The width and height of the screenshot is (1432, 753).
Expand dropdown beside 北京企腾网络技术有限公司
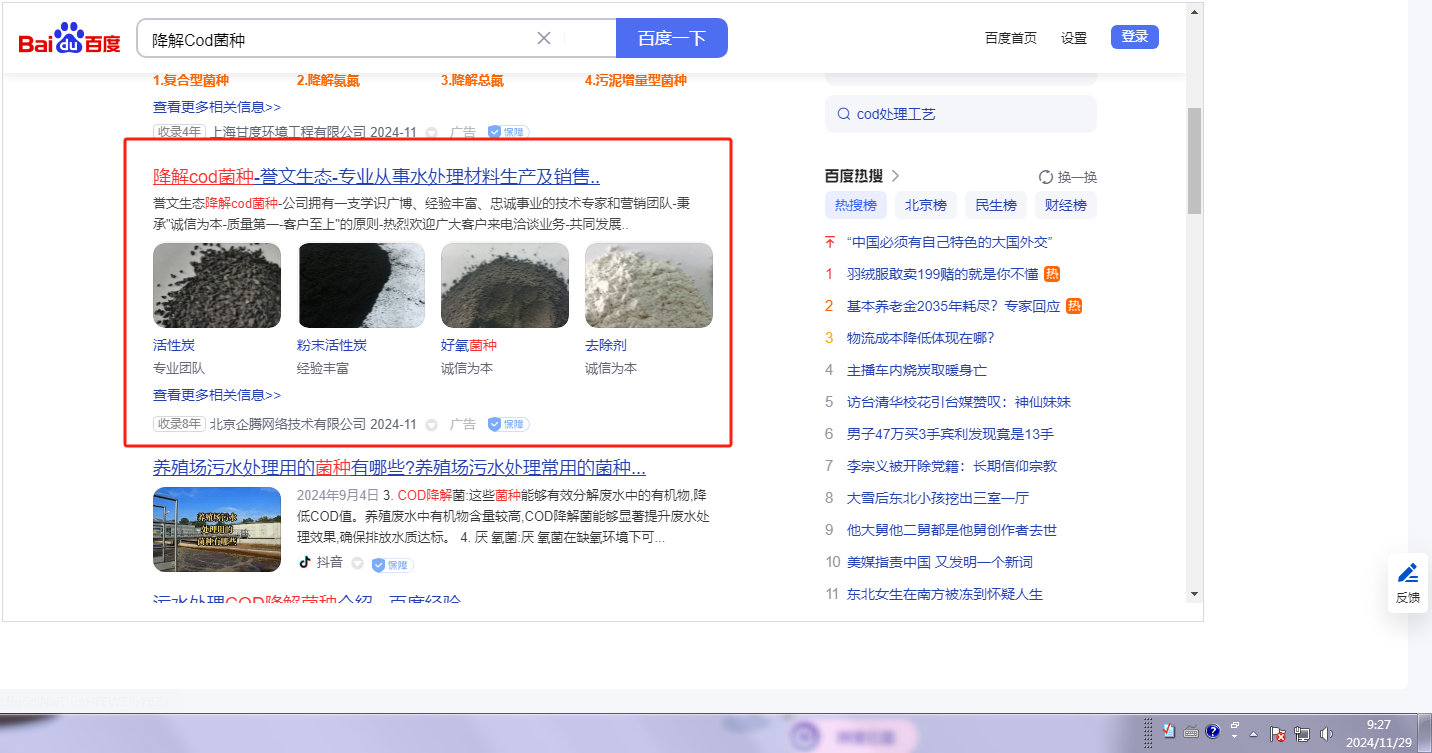click(432, 424)
